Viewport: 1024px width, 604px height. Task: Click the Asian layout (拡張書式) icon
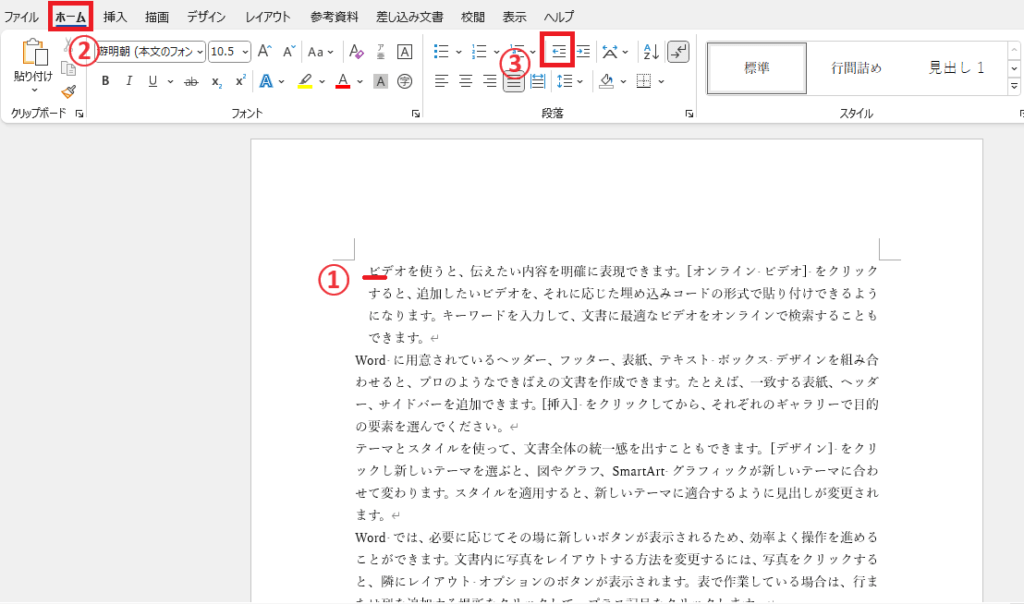pyautogui.click(x=610, y=52)
